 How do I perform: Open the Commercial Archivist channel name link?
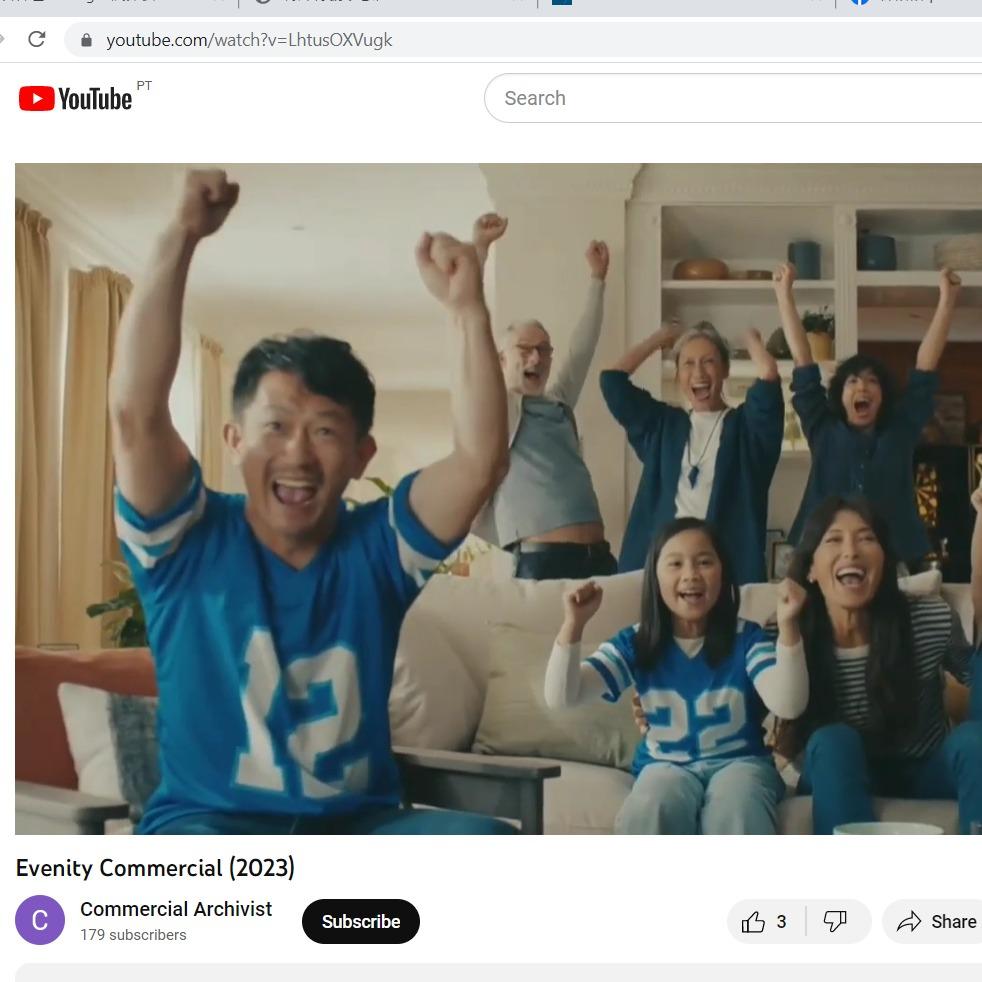point(176,909)
